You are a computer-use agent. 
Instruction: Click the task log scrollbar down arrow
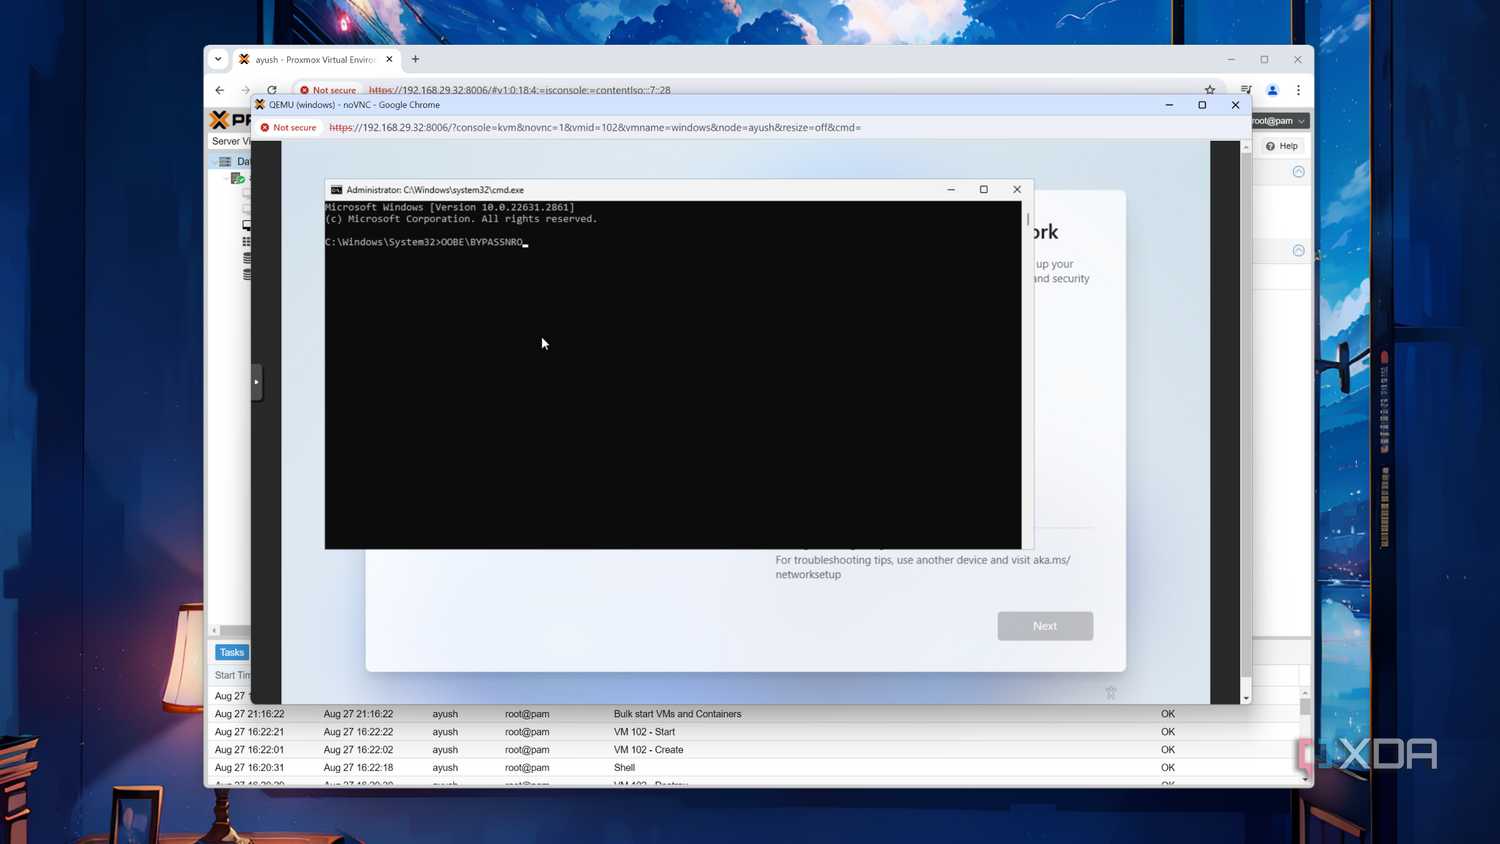click(x=1305, y=779)
